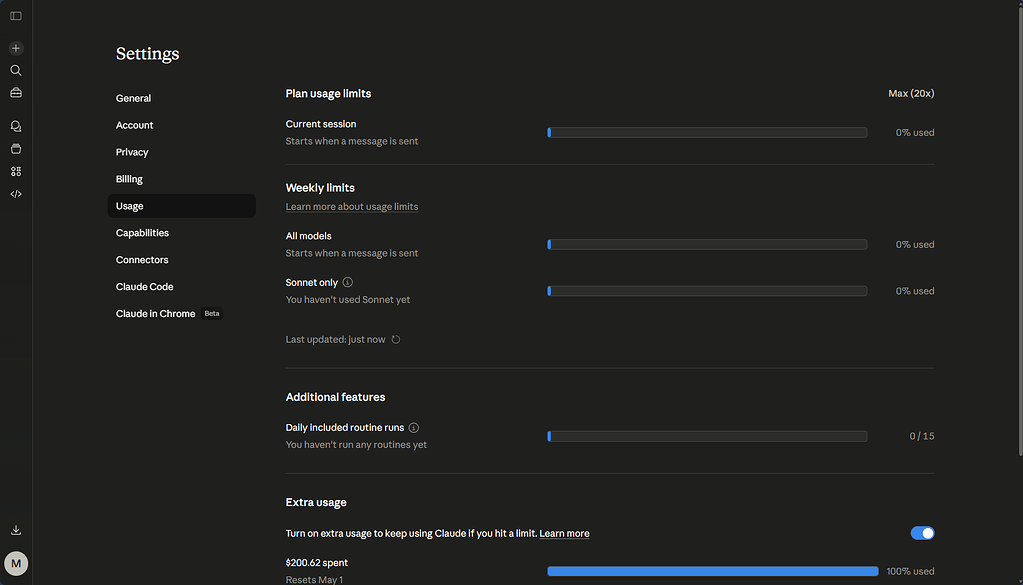Open the Capabilities settings tab
Viewport: 1023px width, 585px height.
pyautogui.click(x=181, y=233)
